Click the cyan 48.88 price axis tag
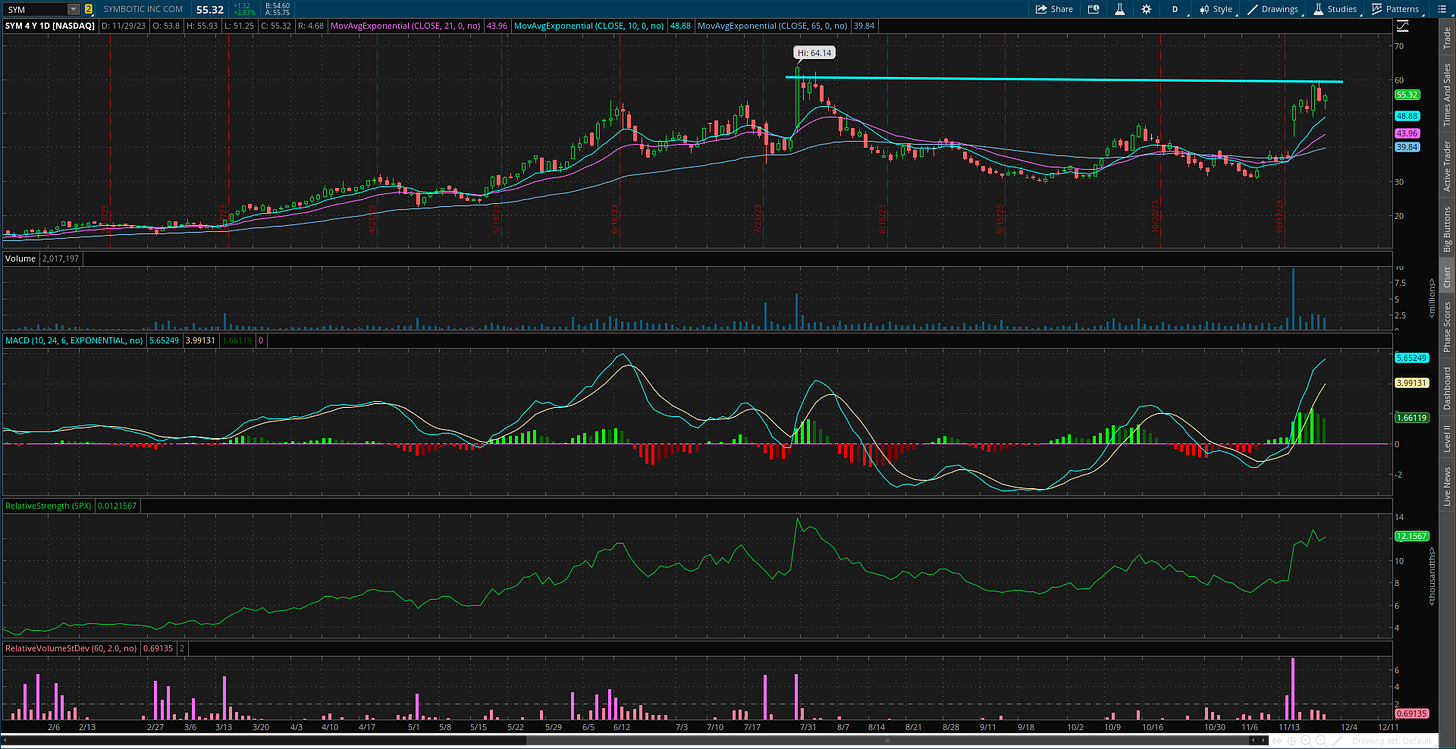The image size is (1456, 749). pyautogui.click(x=1407, y=116)
